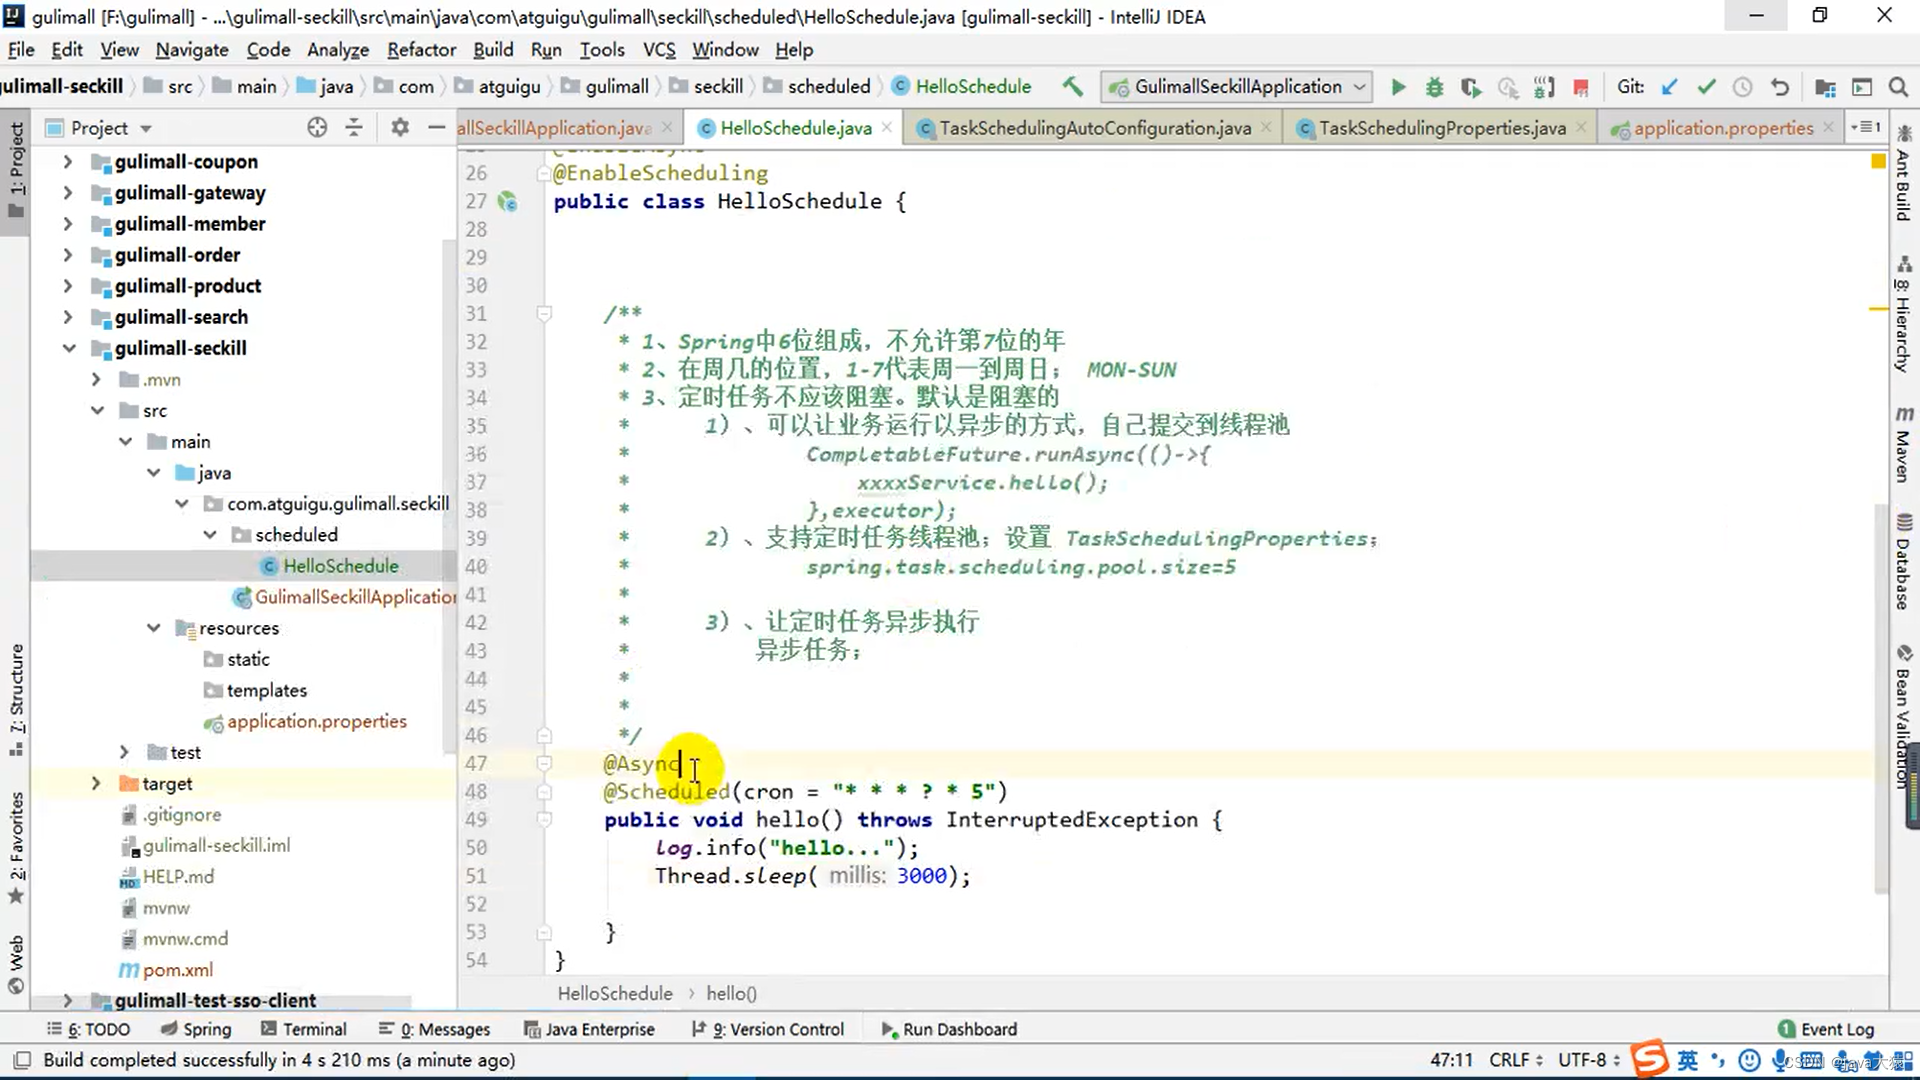
Task: Click the Debug bug icon
Action: pyautogui.click(x=1434, y=87)
